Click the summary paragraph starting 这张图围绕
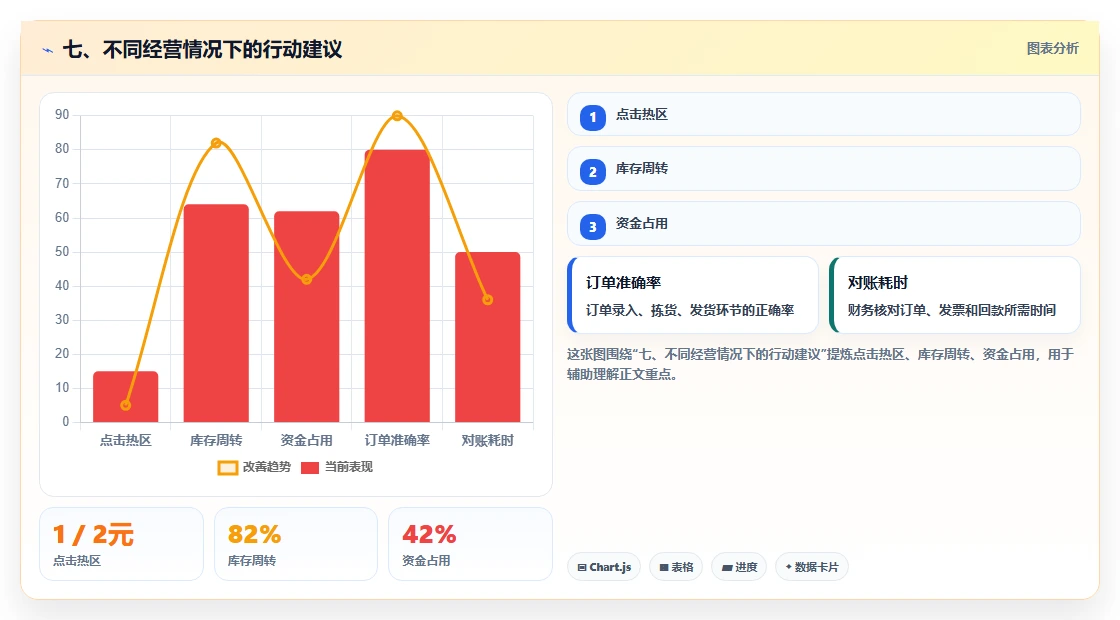The width and height of the screenshot is (1120, 620). (x=820, y=364)
